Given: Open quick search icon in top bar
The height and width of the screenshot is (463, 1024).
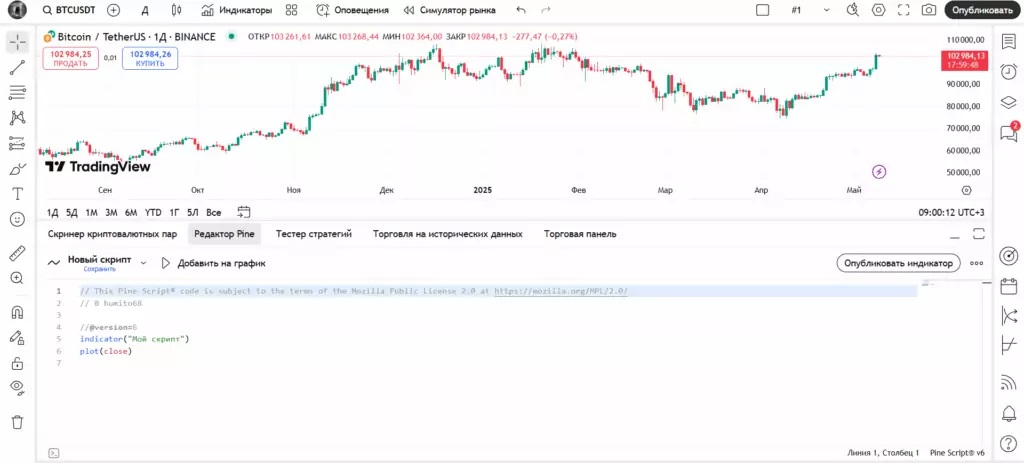Looking at the screenshot, I should [x=853, y=10].
